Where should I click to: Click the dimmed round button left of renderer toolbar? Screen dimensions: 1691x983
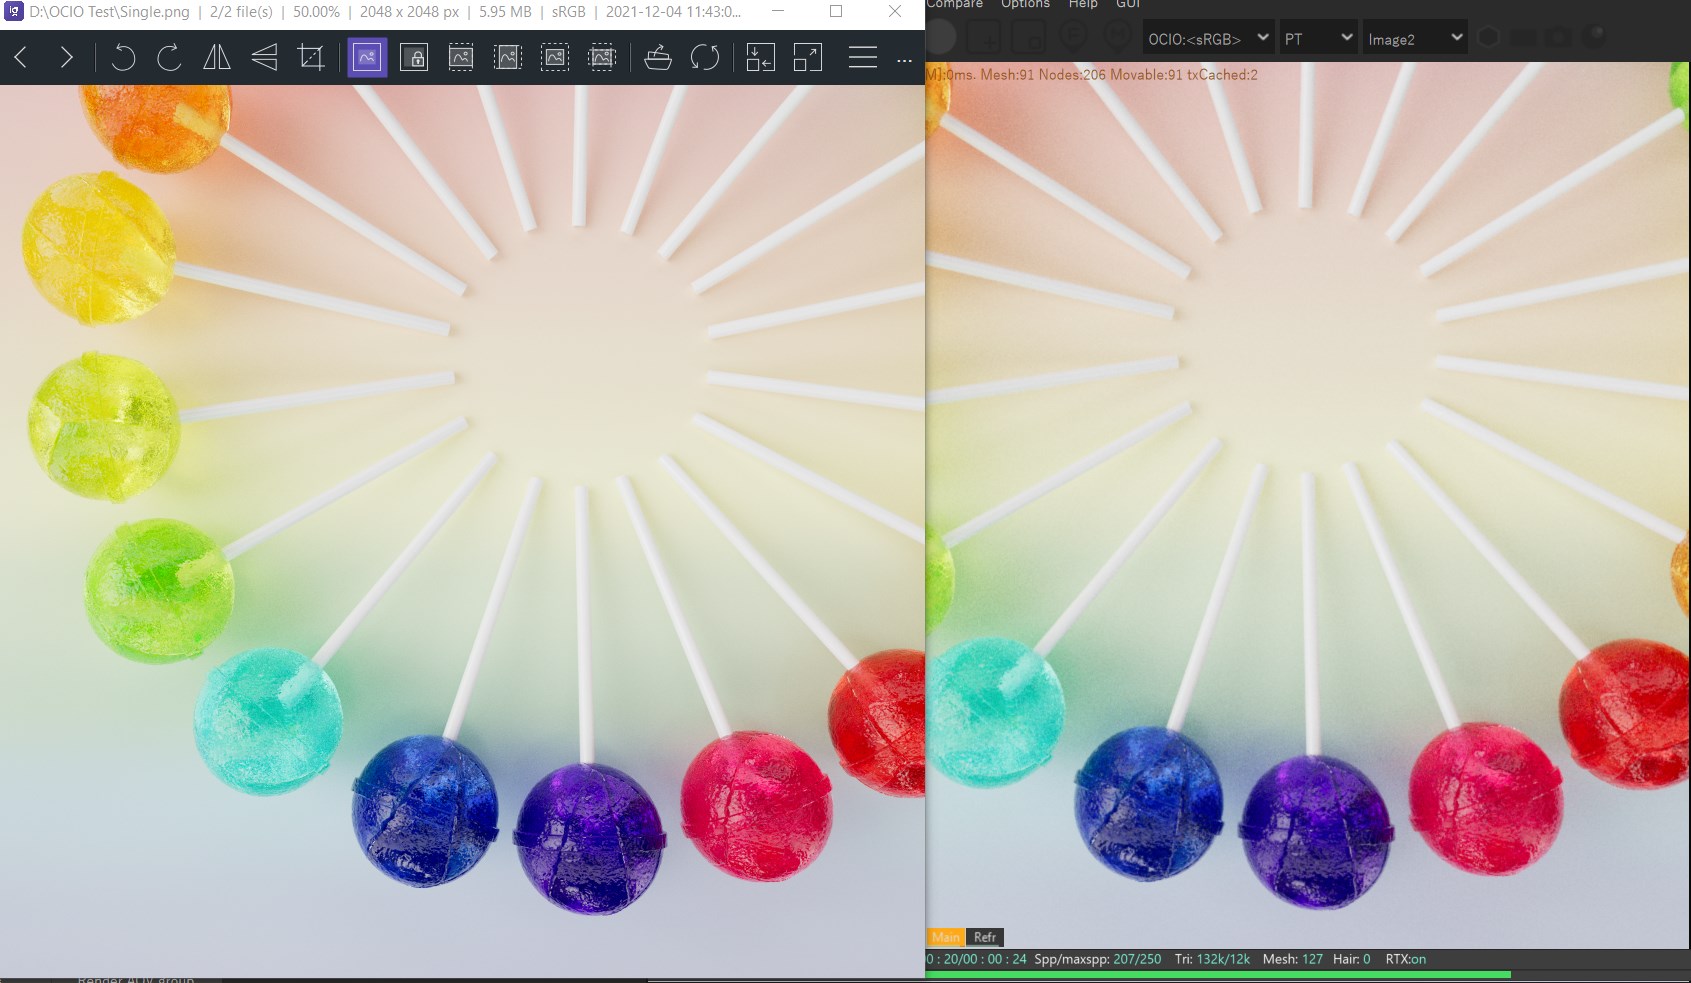(941, 37)
